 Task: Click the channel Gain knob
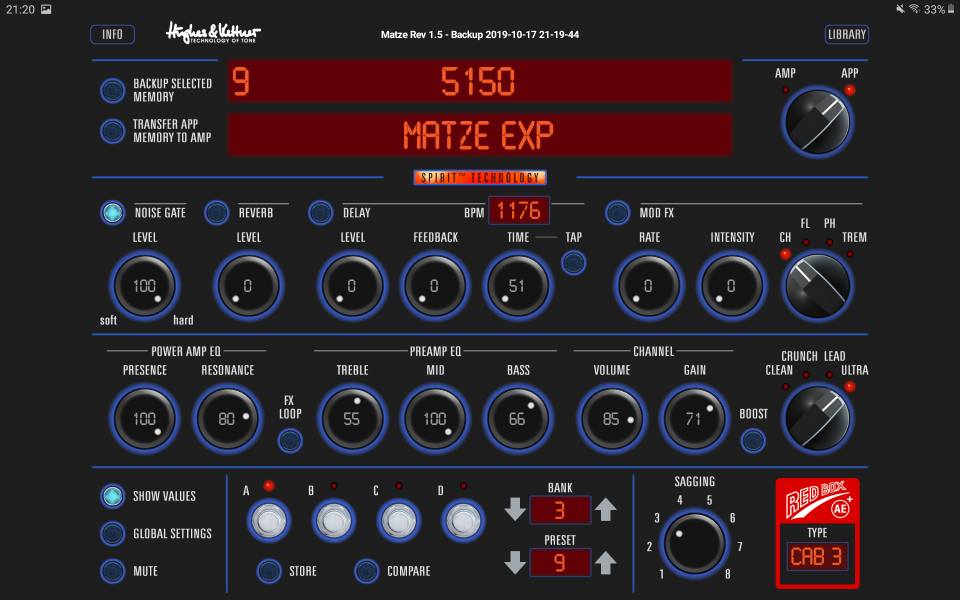pyautogui.click(x=695, y=419)
